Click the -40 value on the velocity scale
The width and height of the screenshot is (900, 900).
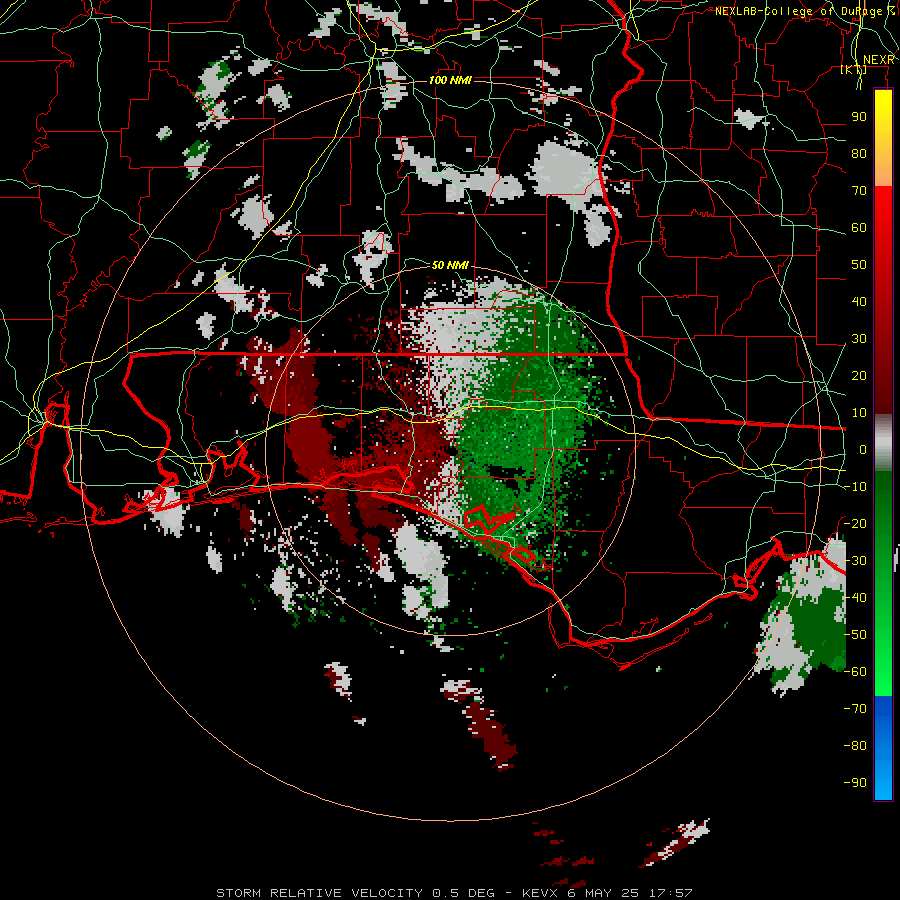pyautogui.click(x=855, y=598)
